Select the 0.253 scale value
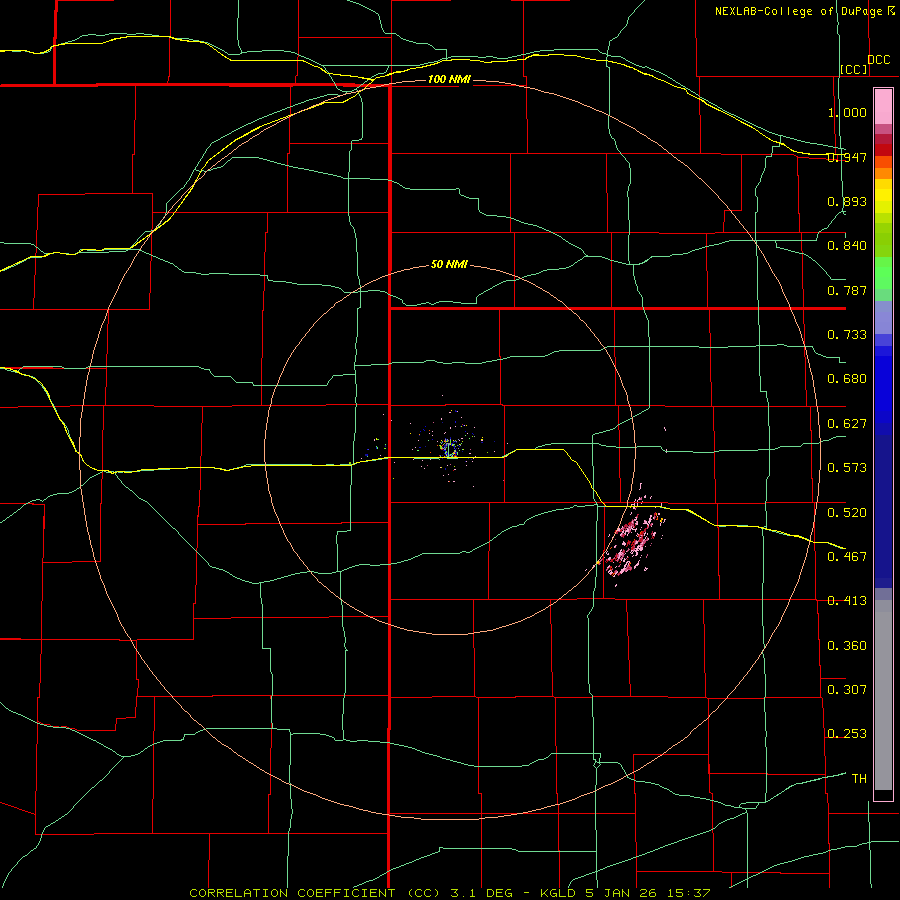This screenshot has height=900, width=900. pos(847,734)
